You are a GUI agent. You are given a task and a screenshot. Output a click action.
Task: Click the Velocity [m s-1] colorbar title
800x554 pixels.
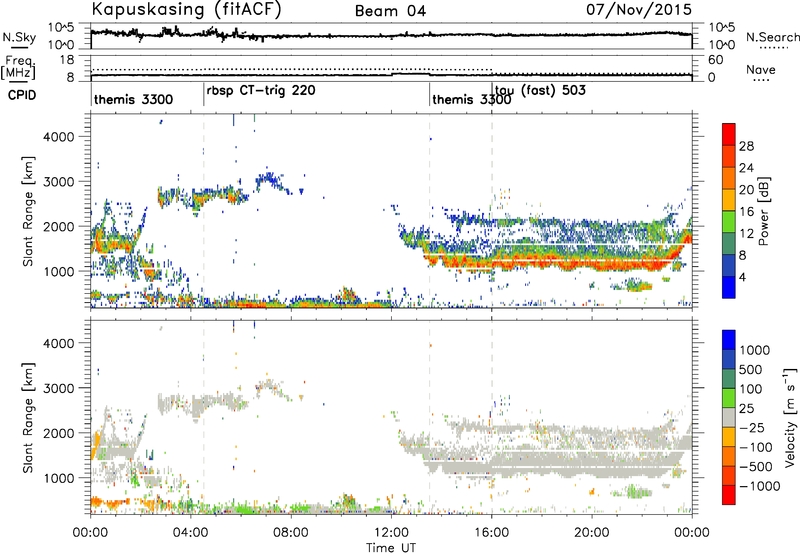pyautogui.click(x=790, y=417)
